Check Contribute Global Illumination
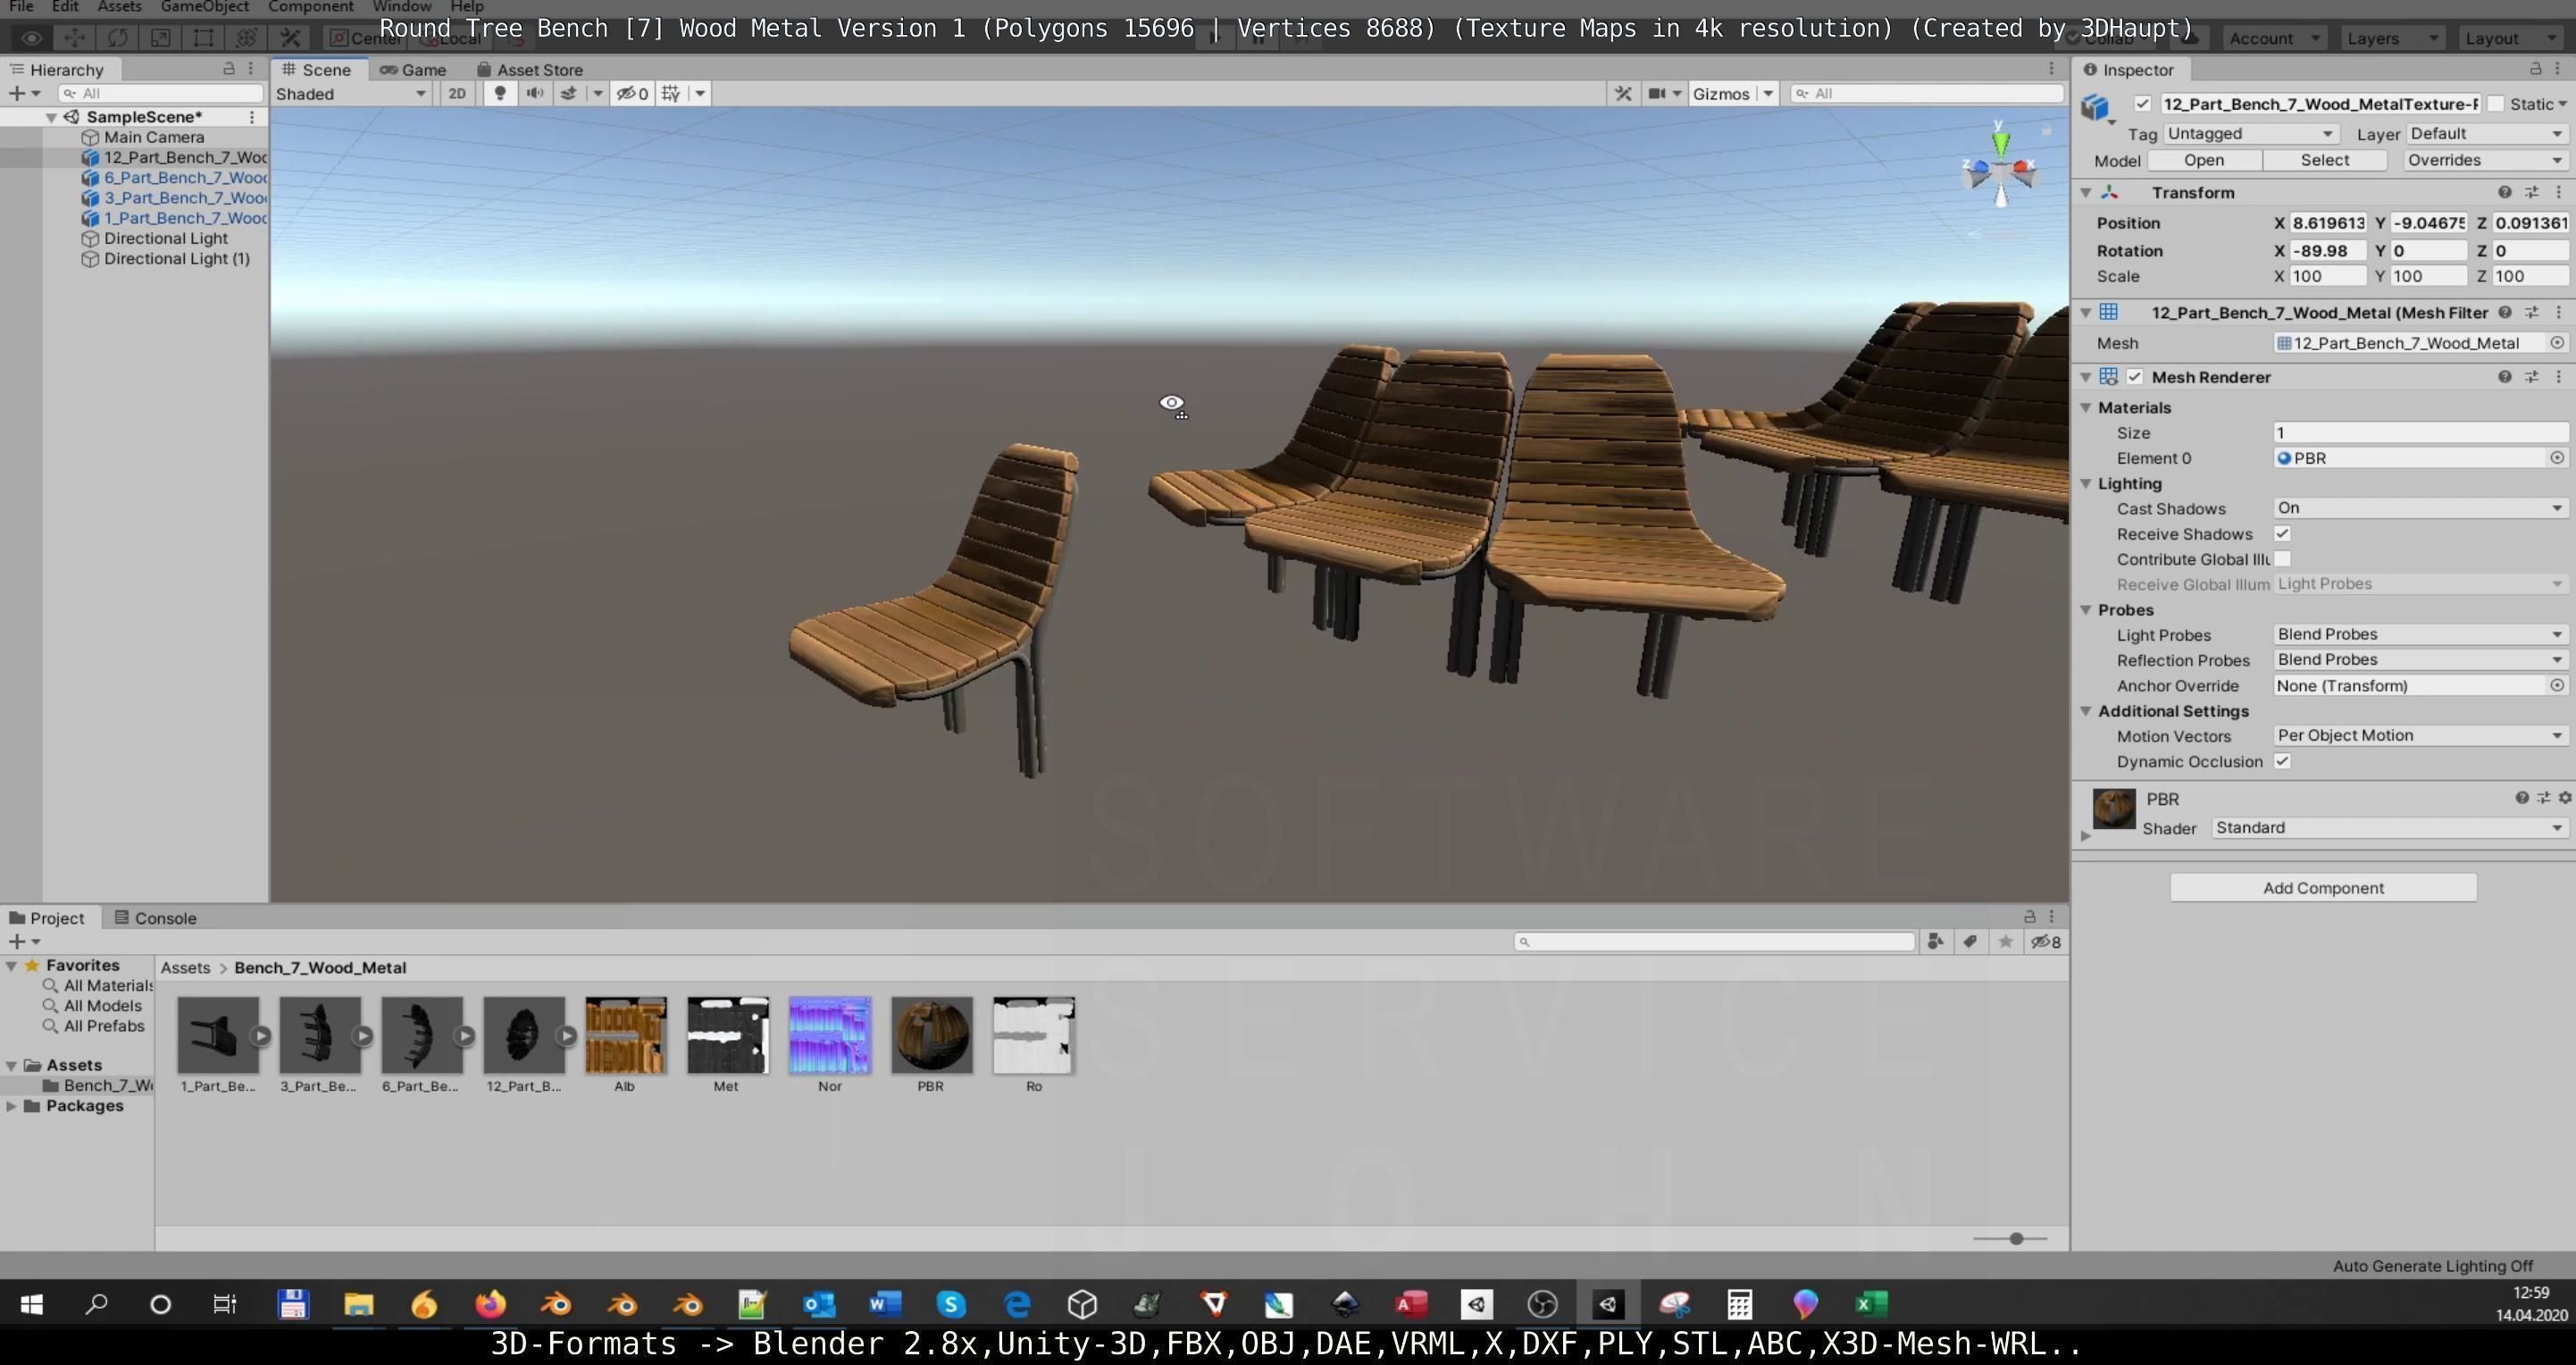The width and height of the screenshot is (2576, 1365). (x=2282, y=558)
